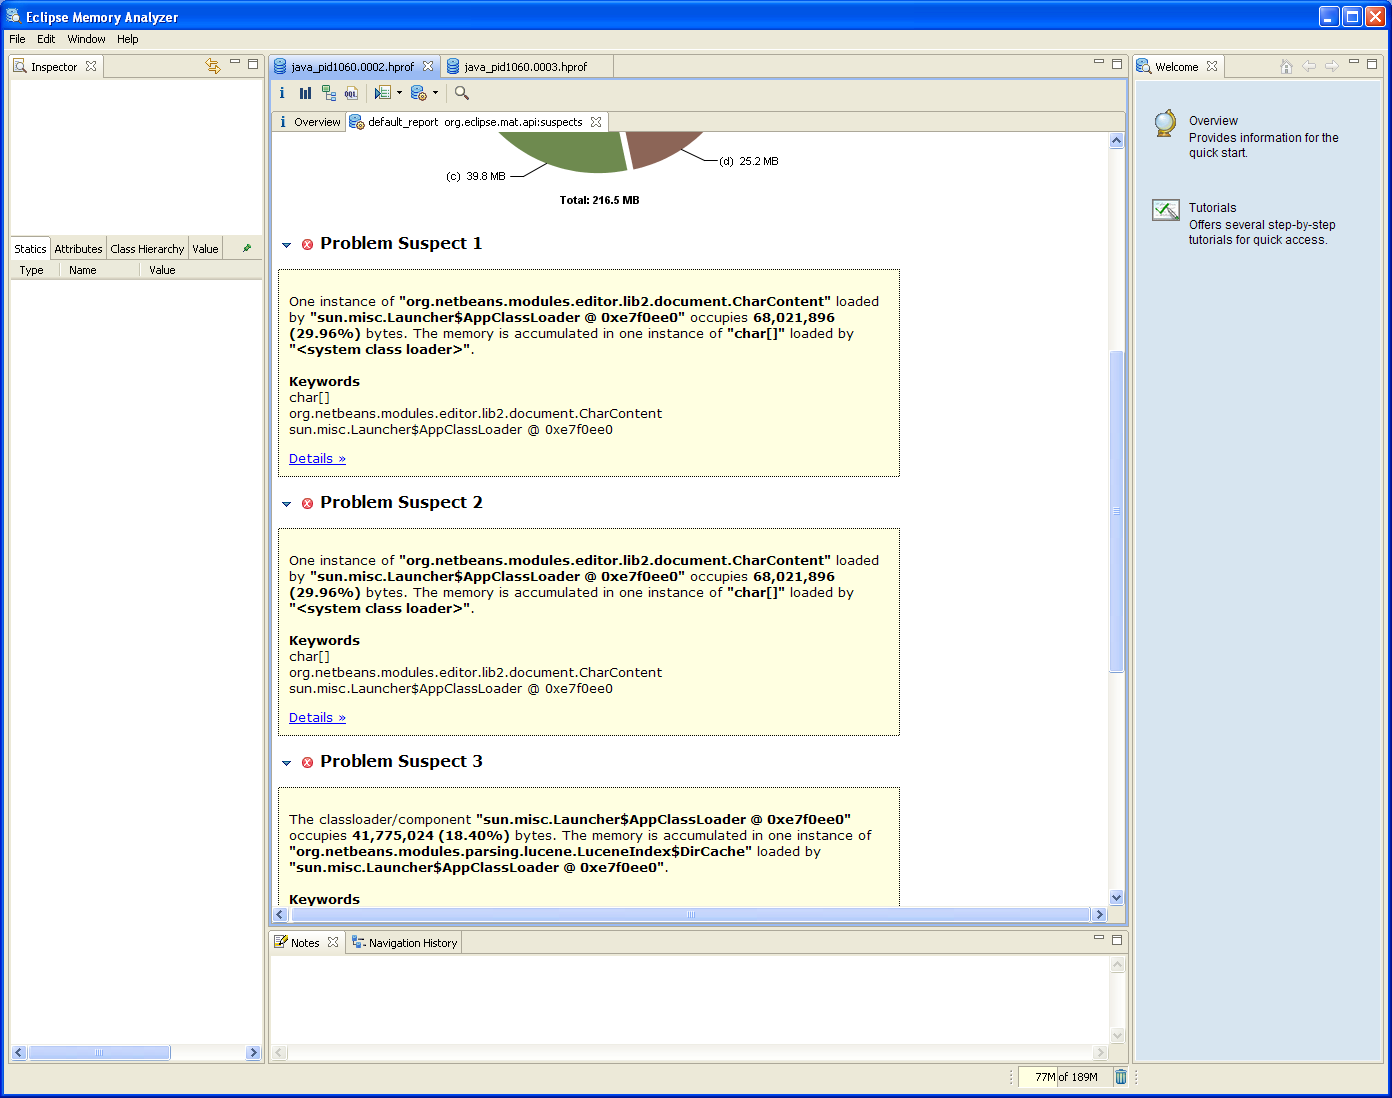The width and height of the screenshot is (1392, 1098).
Task: Click the heap status 77M of 189M
Action: (x=1066, y=1077)
